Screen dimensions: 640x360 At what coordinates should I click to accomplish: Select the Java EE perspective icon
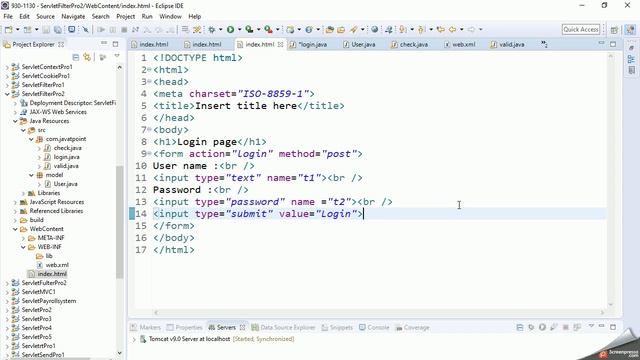(630, 29)
